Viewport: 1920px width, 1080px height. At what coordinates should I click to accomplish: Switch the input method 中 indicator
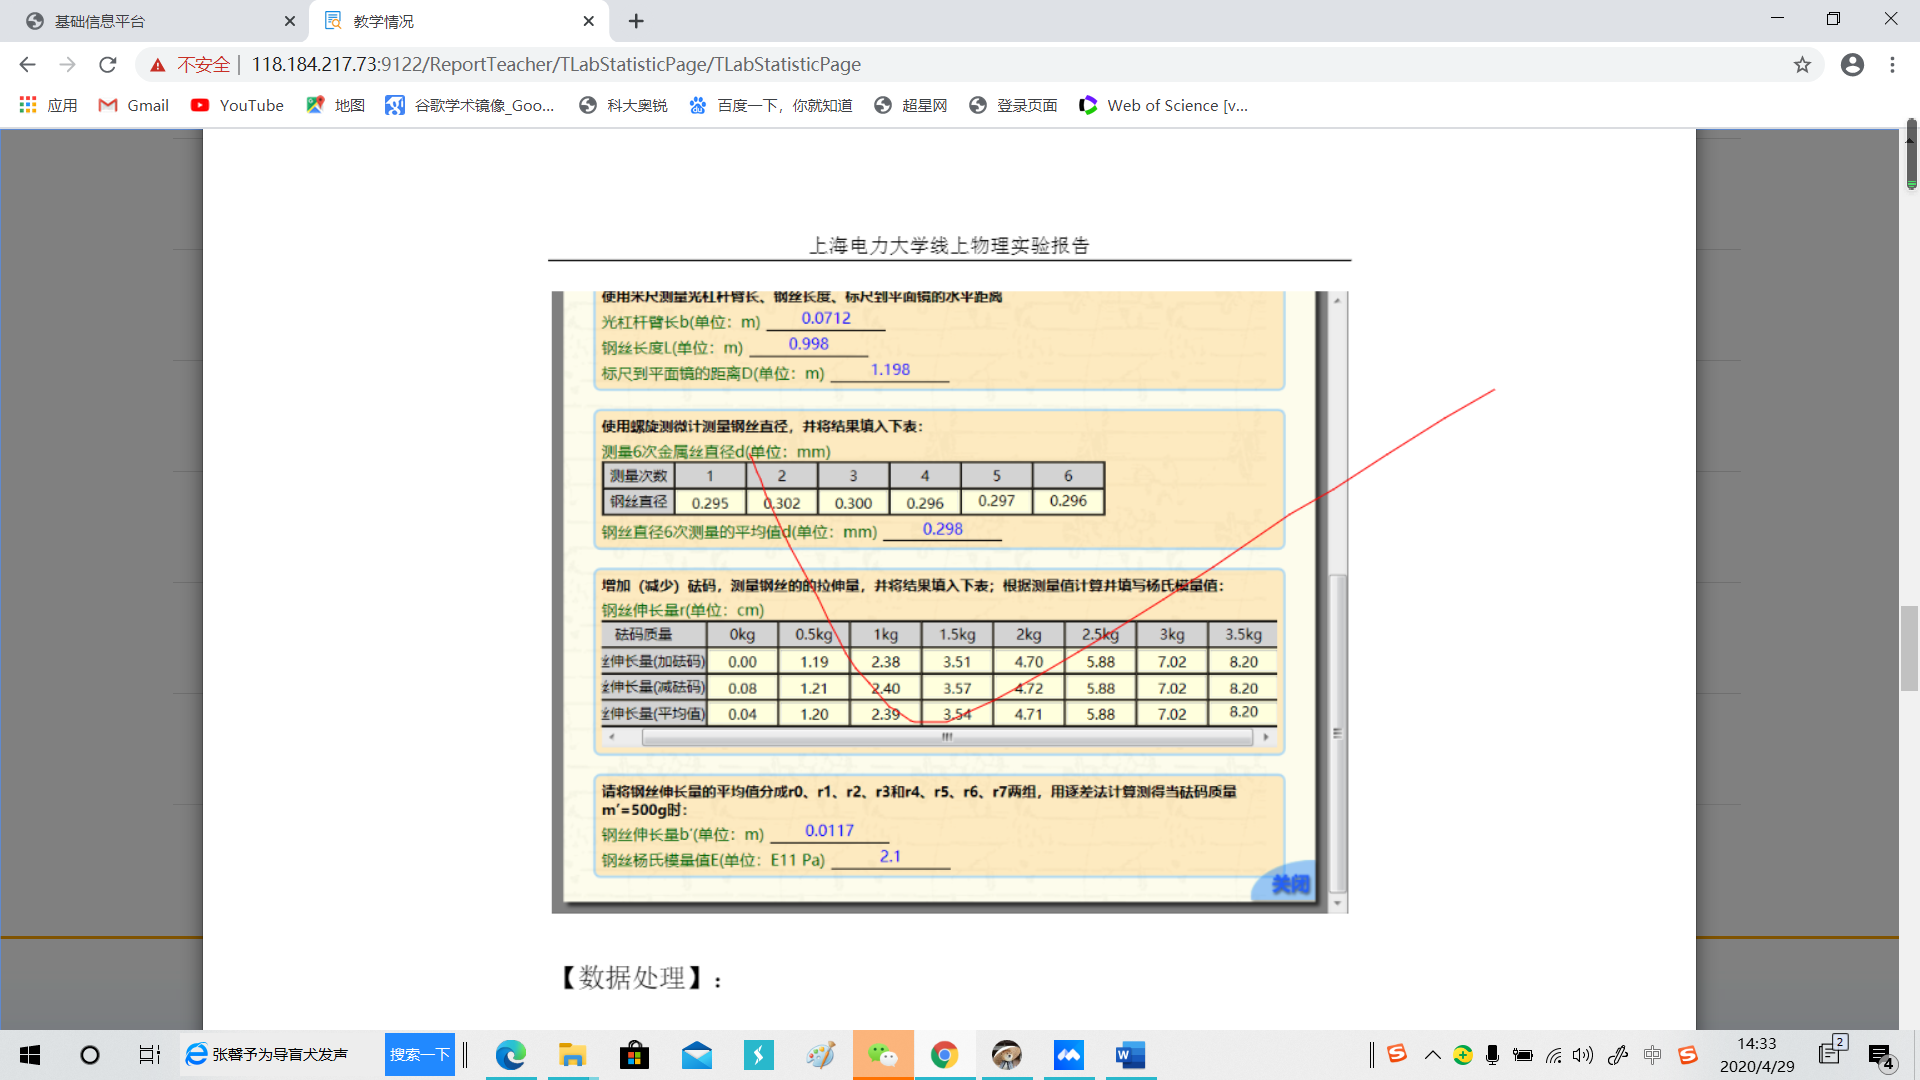pos(1652,1055)
